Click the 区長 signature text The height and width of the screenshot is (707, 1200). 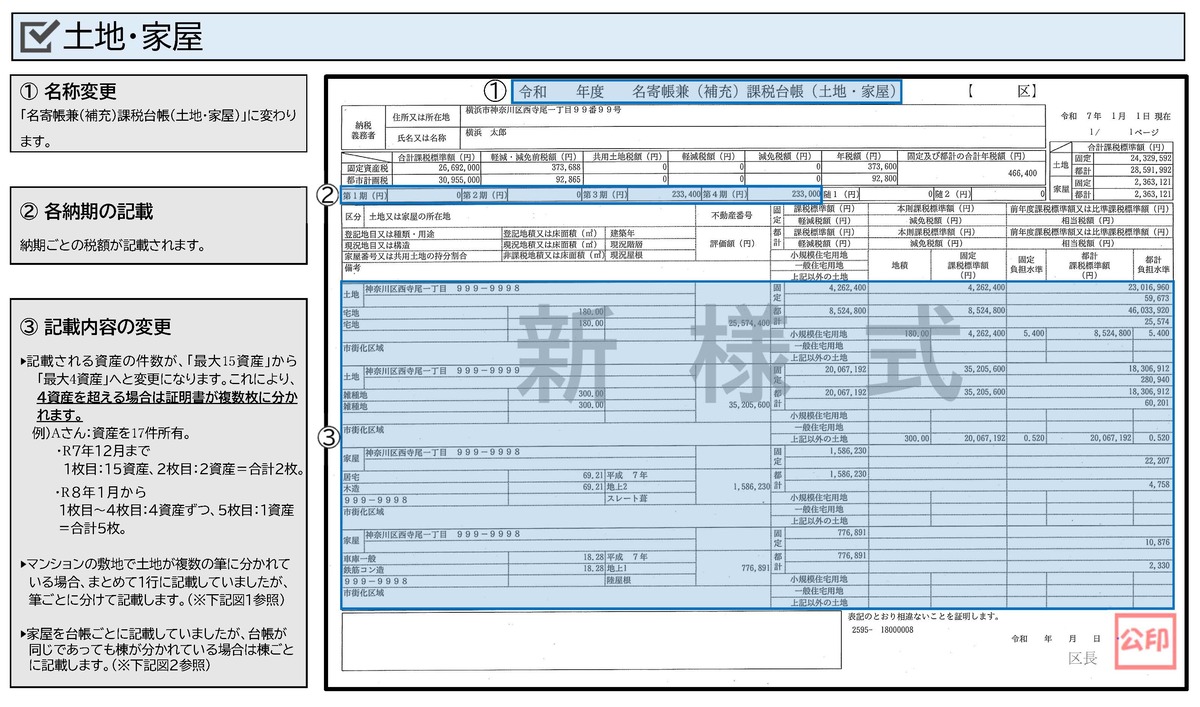point(1082,658)
